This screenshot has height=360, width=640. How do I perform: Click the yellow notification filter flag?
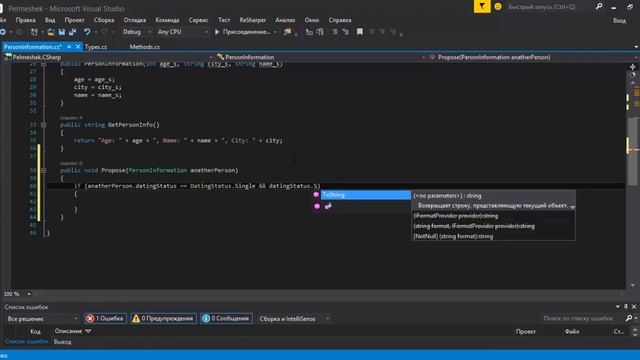click(482, 7)
